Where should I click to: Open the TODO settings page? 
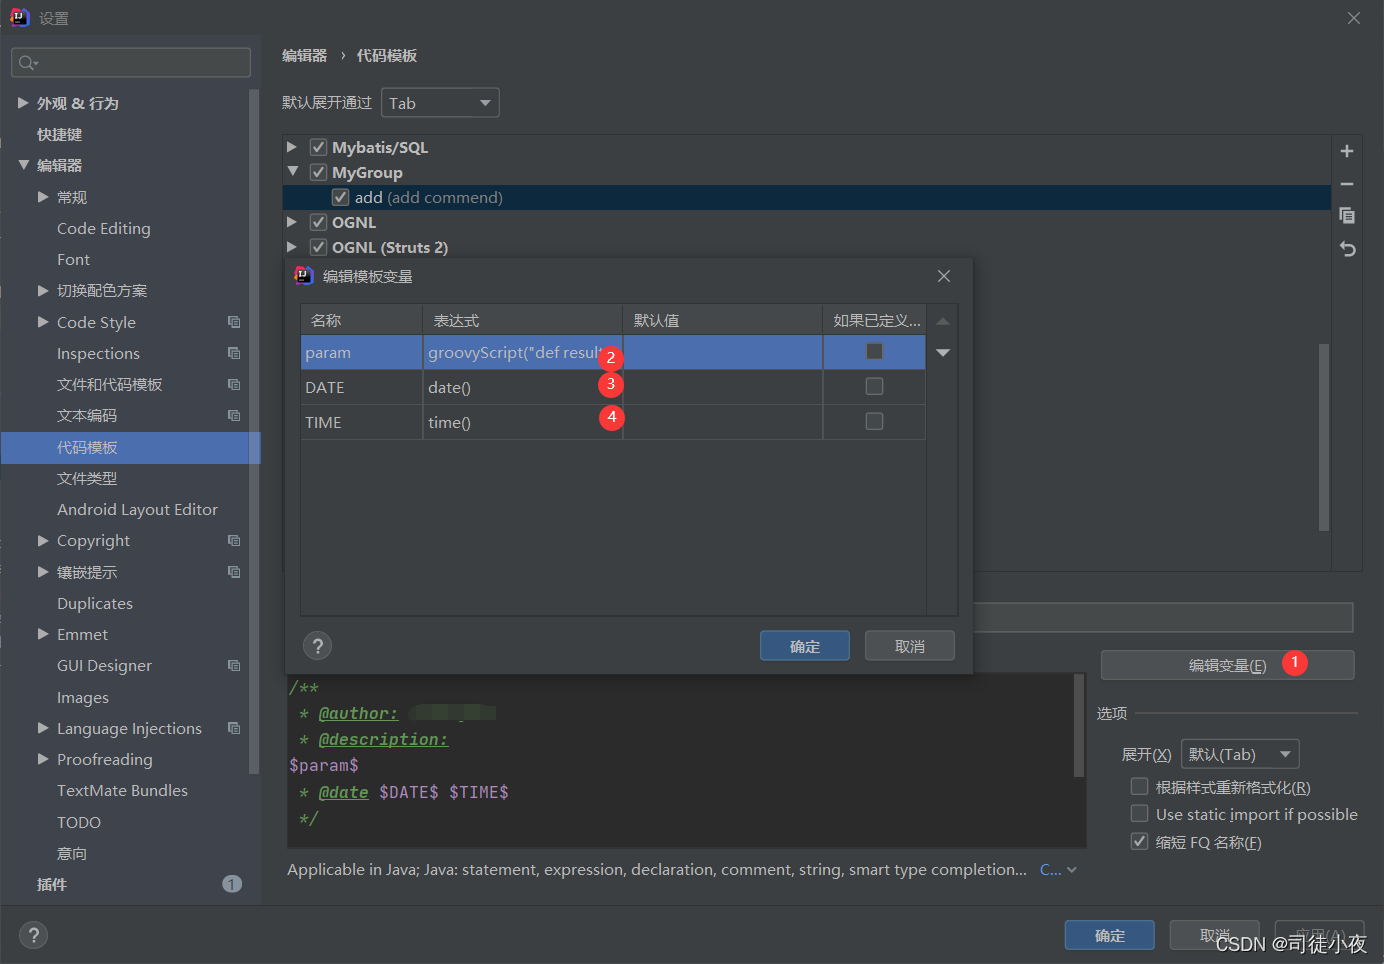(x=79, y=822)
